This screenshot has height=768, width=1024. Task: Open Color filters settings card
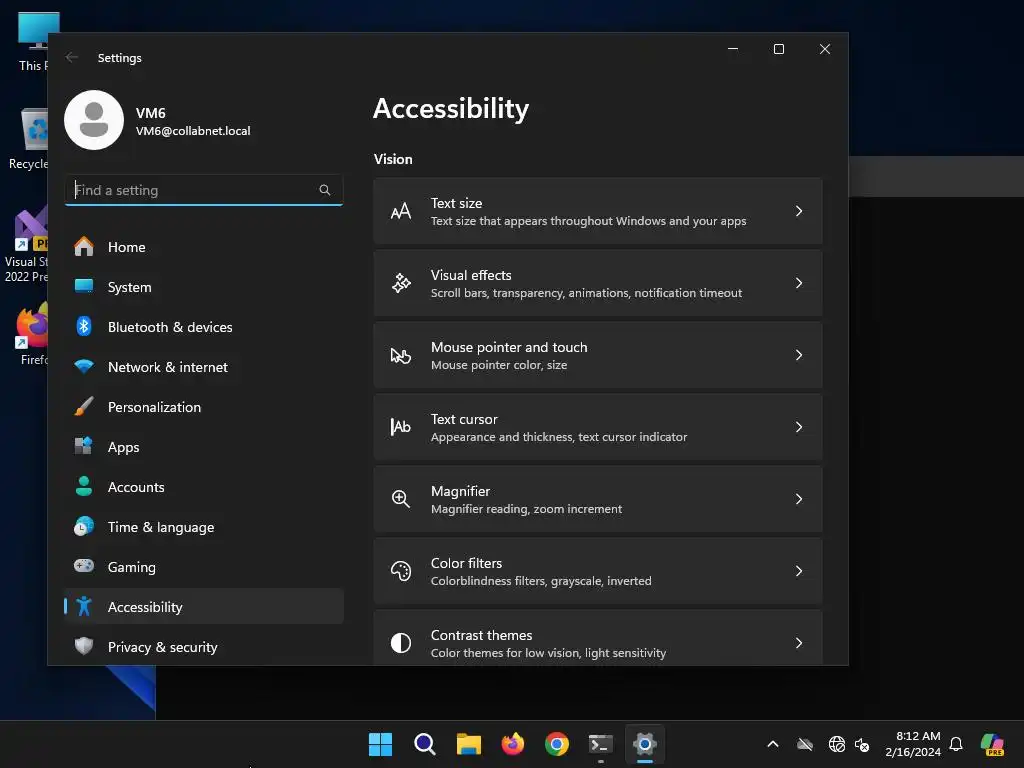[598, 571]
